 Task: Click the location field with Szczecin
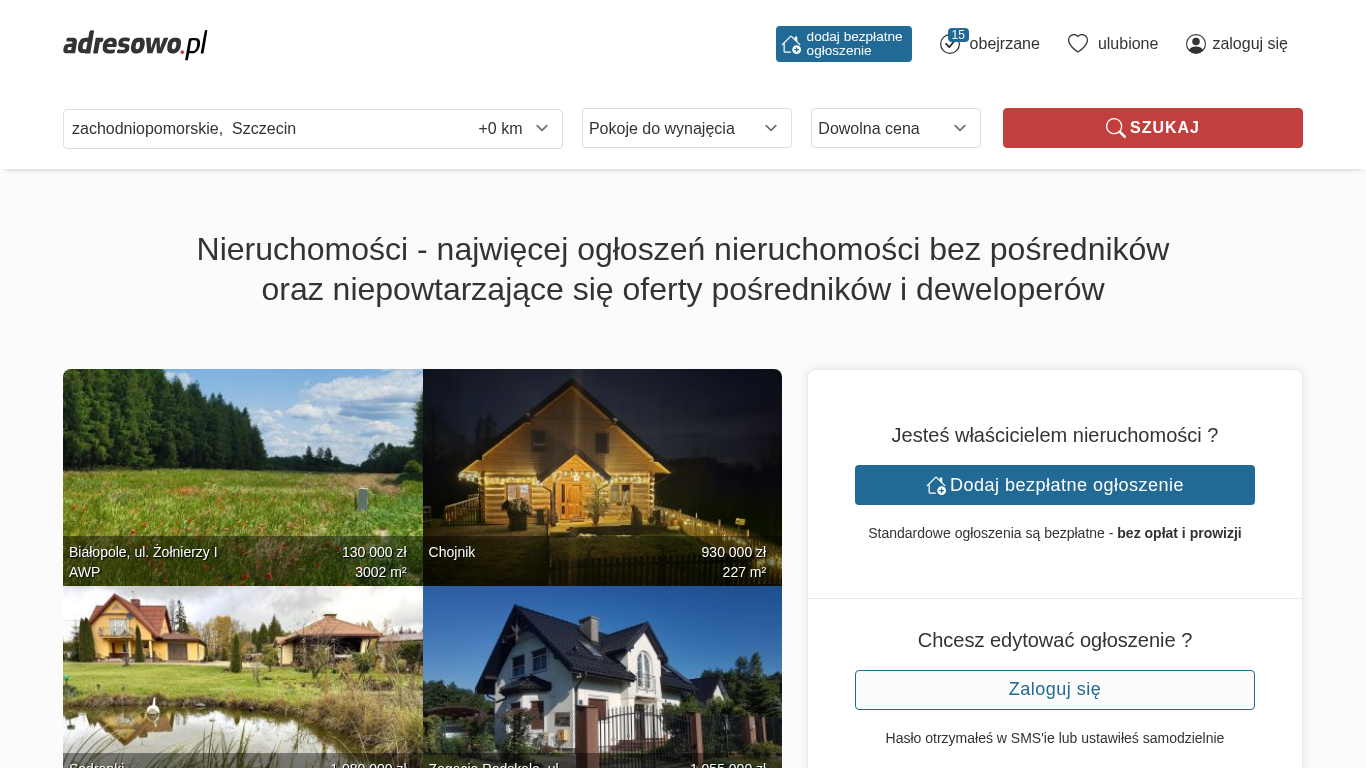pos(260,129)
